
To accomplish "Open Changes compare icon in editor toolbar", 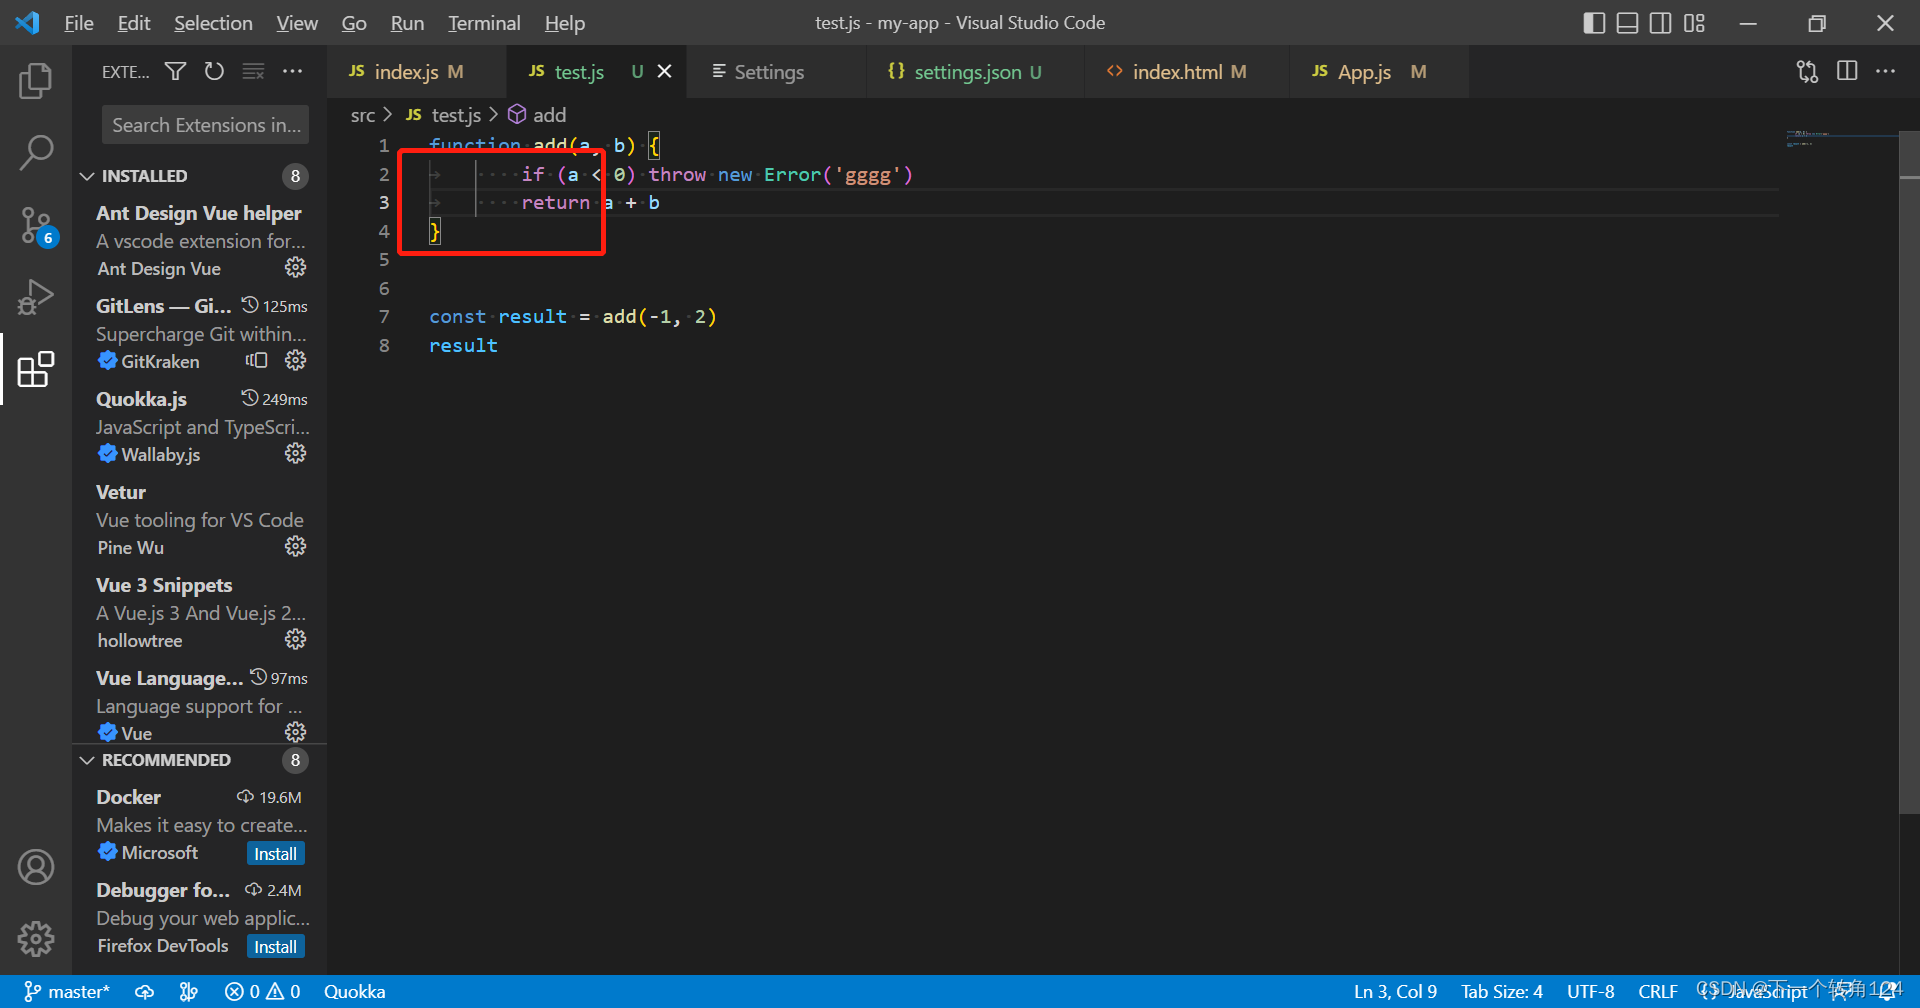I will click(1807, 72).
